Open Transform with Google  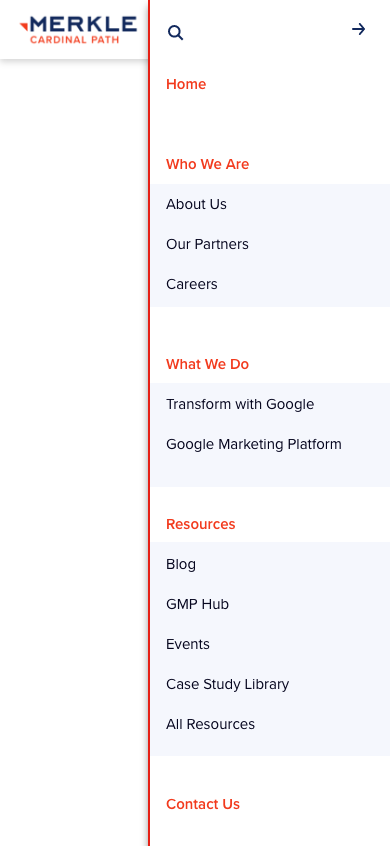[240, 404]
